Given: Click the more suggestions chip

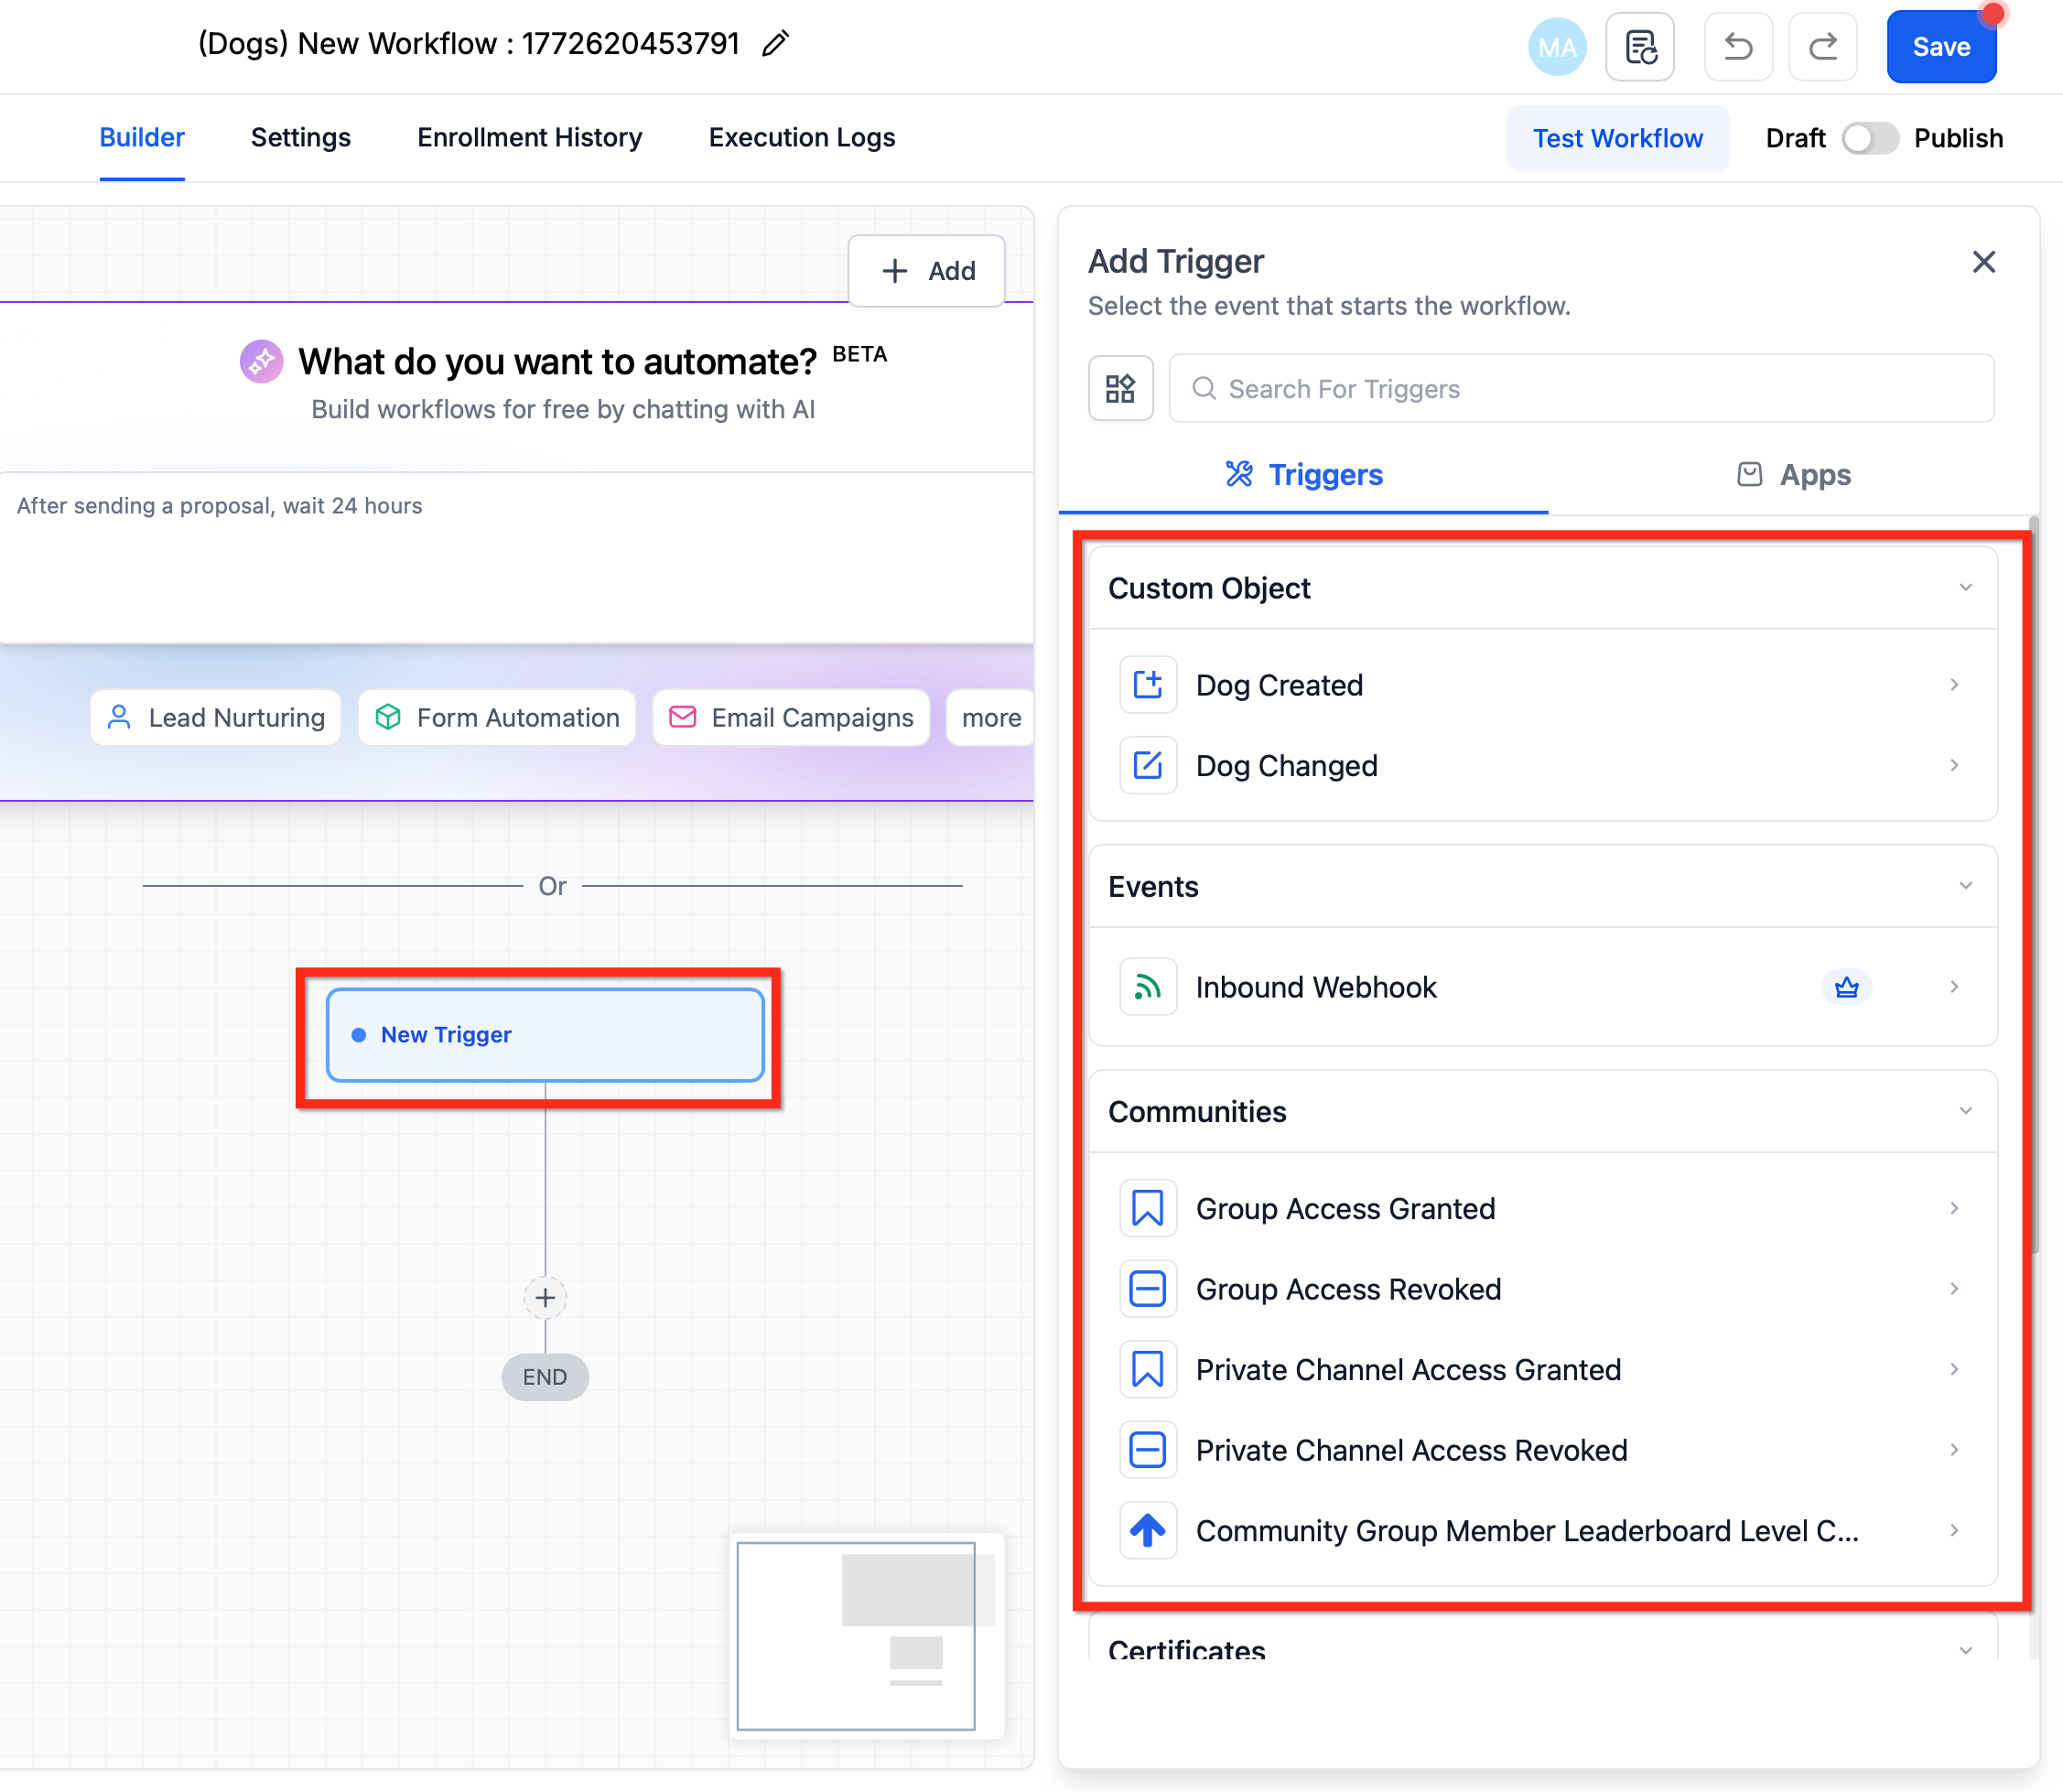Looking at the screenshot, I should click(x=990, y=718).
